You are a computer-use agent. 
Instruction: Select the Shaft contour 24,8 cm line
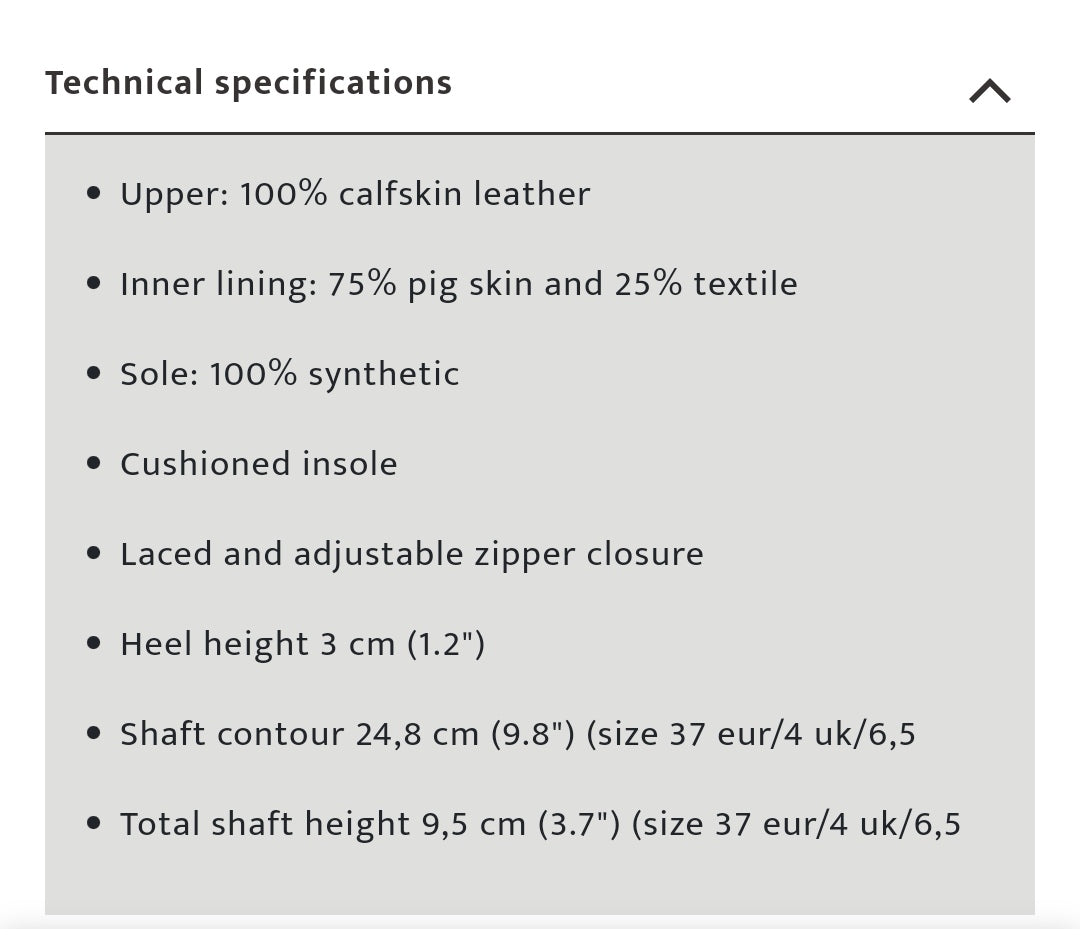coord(517,734)
